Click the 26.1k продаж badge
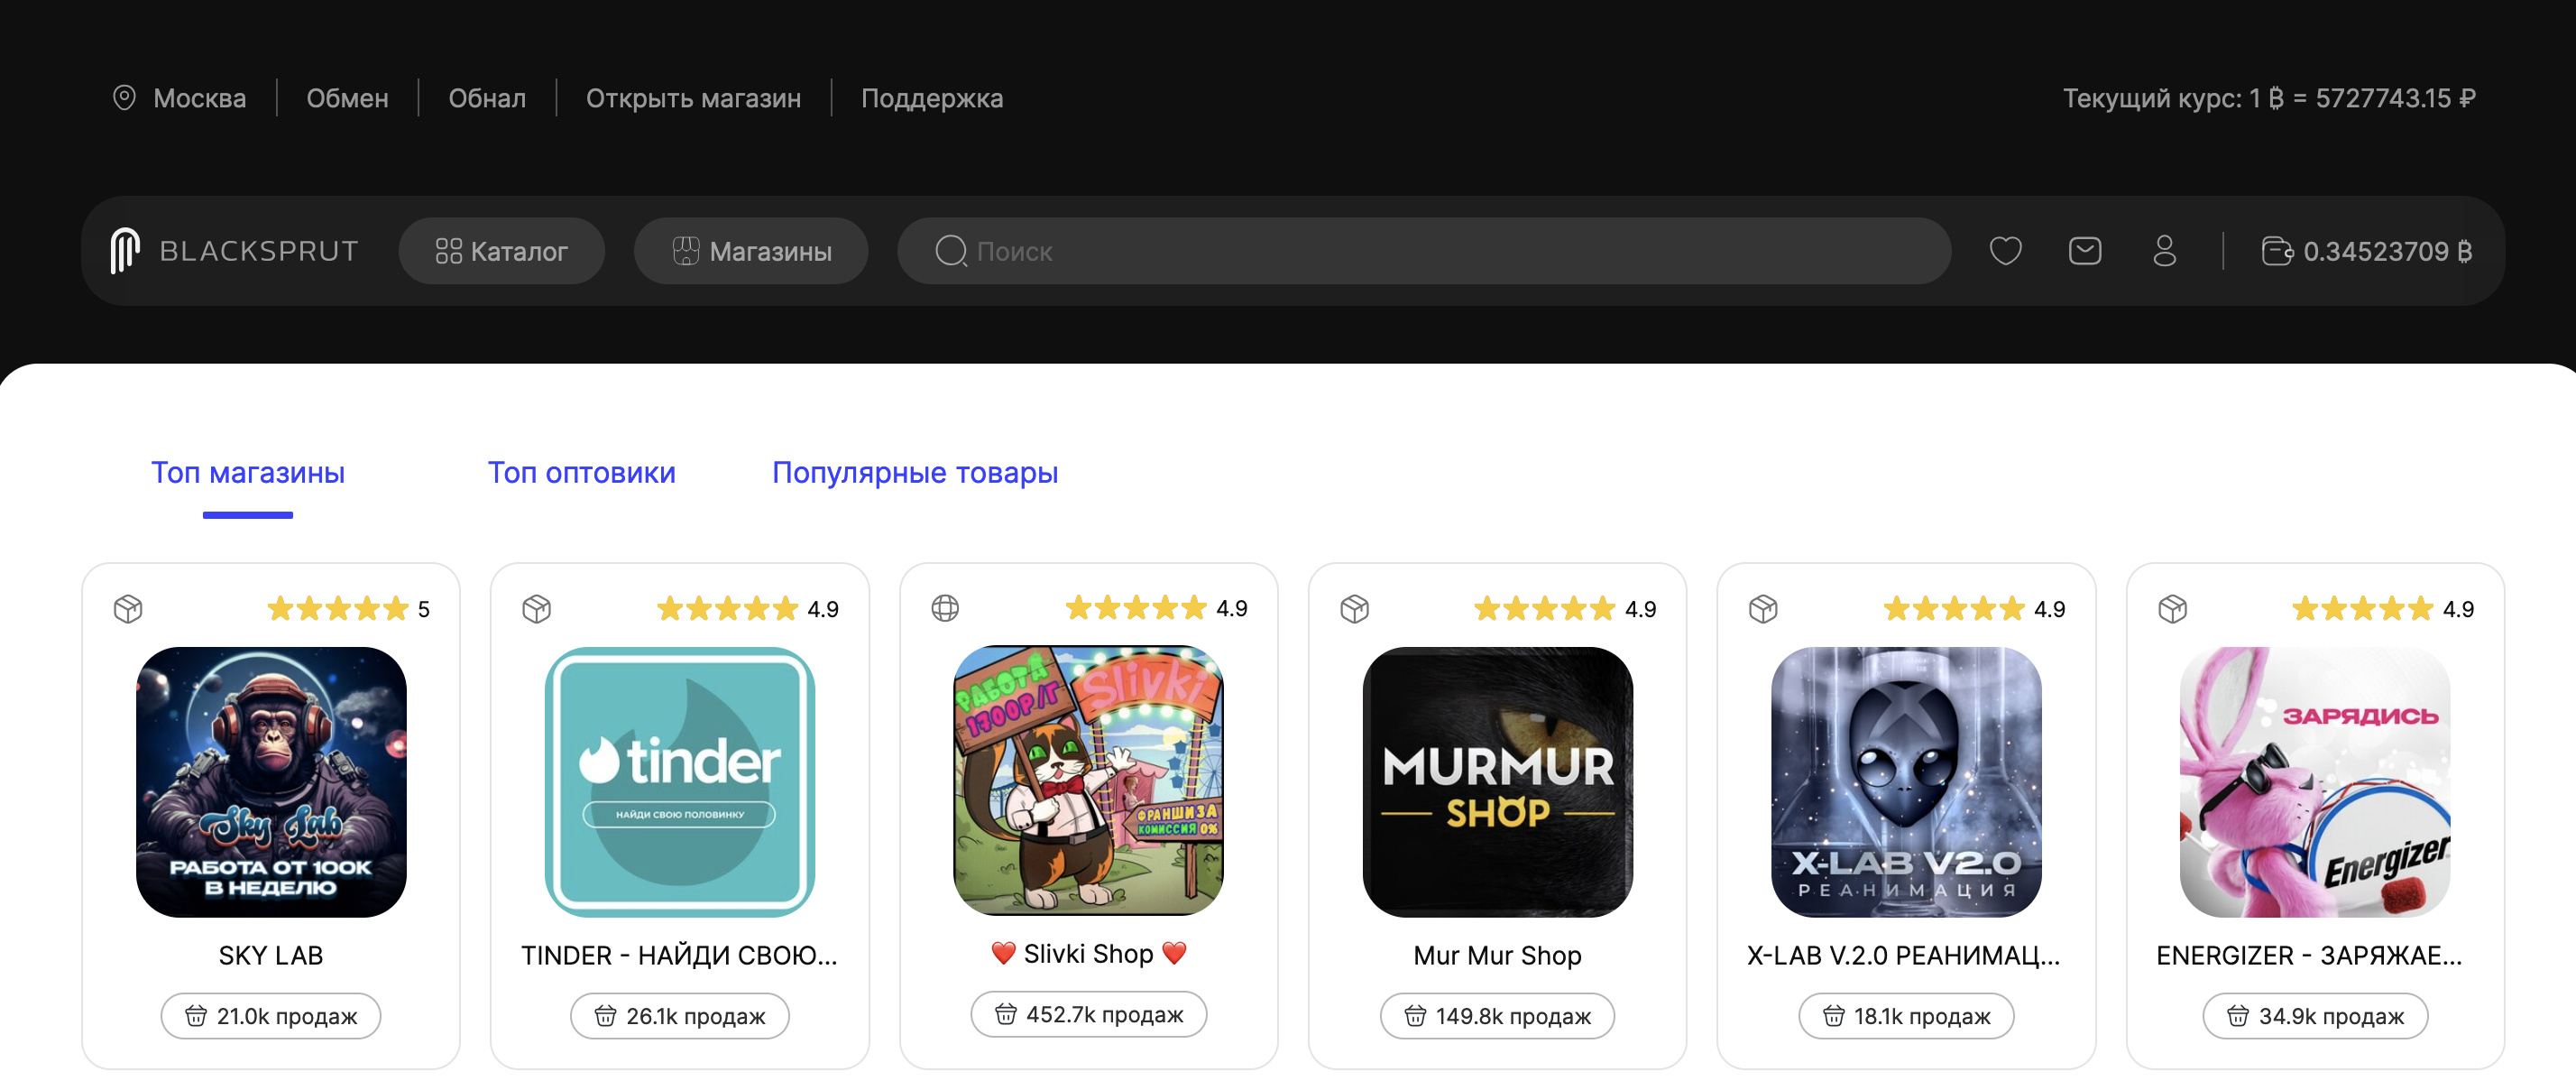 [x=680, y=1016]
